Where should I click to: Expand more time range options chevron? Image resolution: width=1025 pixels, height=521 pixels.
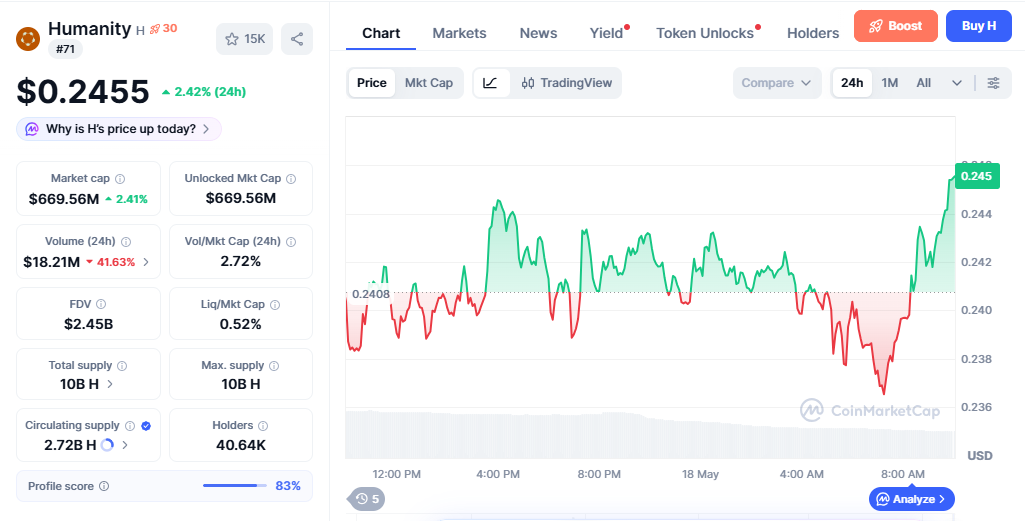[x=957, y=83]
